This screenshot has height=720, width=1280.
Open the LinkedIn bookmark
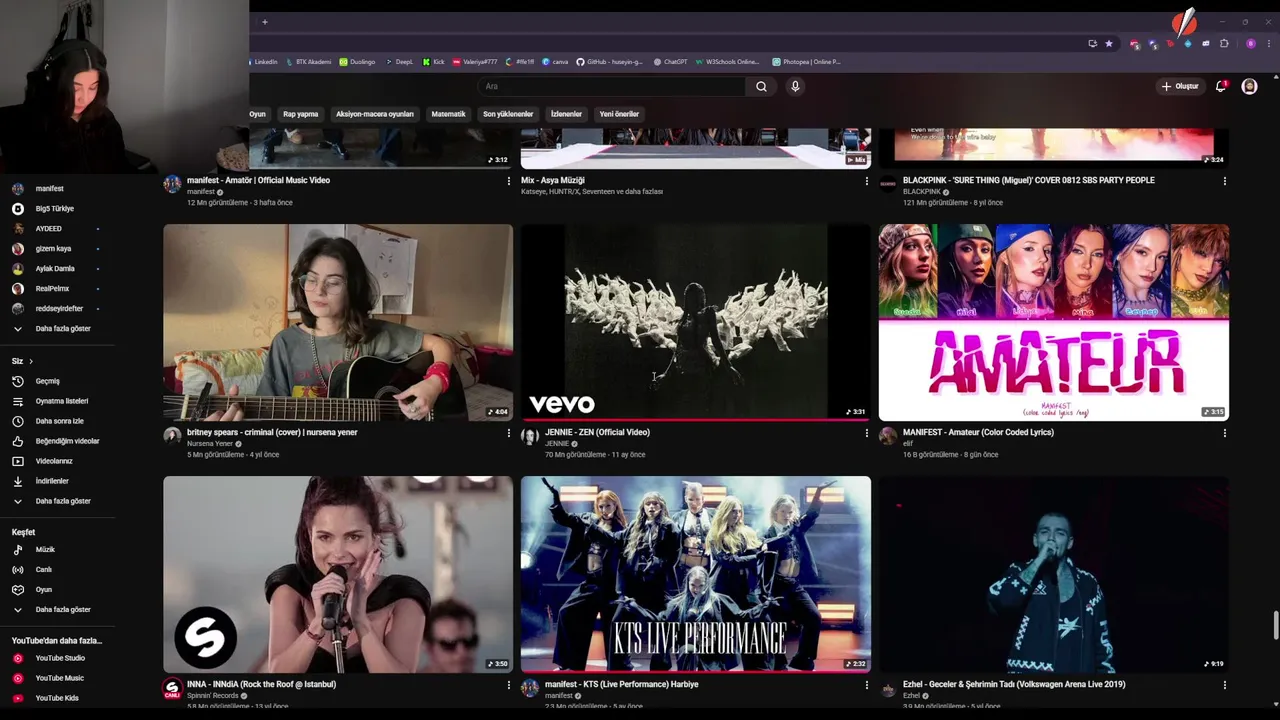(262, 62)
